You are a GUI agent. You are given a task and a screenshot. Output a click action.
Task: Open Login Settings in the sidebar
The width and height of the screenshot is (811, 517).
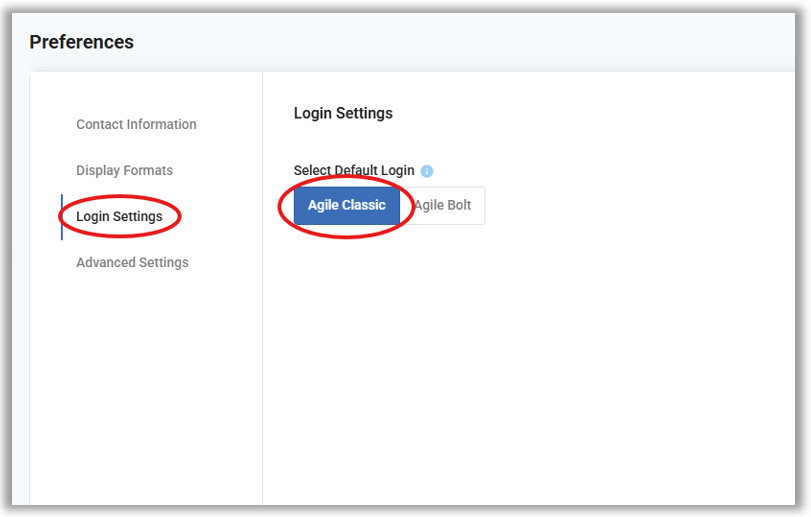[119, 216]
